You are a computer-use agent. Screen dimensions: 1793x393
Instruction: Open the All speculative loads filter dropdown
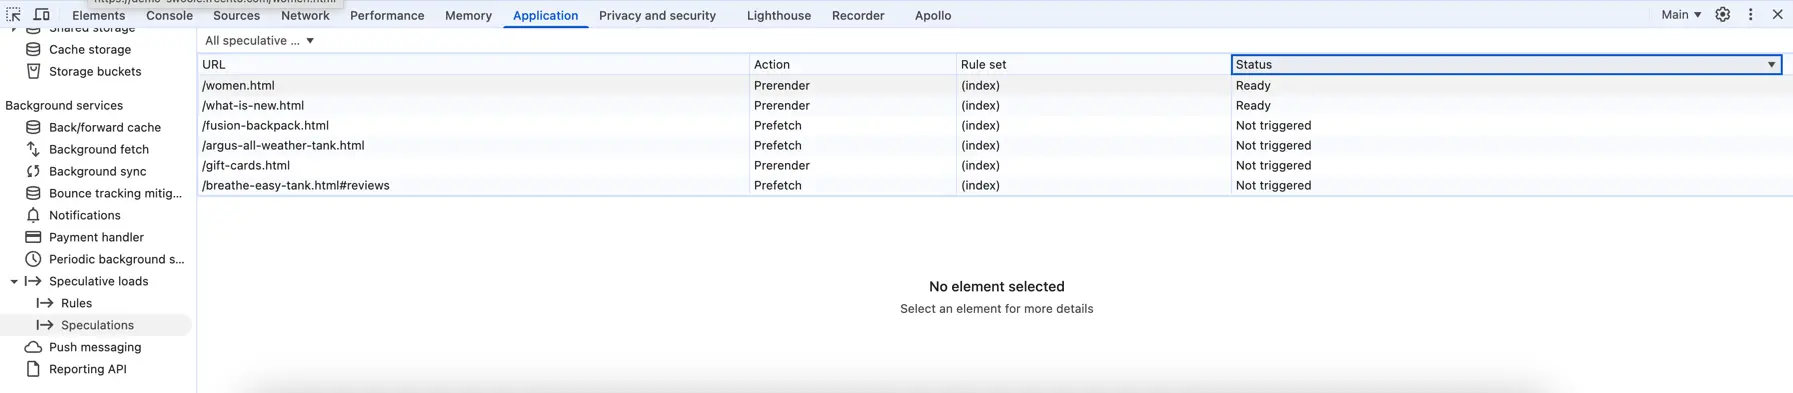tap(260, 41)
